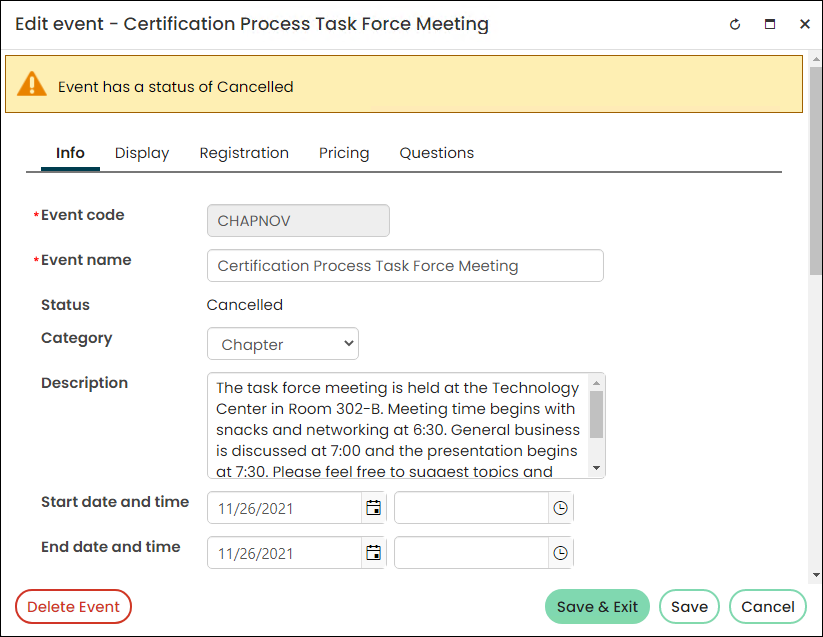Click the empty End time field
The width and height of the screenshot is (823, 637).
click(x=471, y=553)
